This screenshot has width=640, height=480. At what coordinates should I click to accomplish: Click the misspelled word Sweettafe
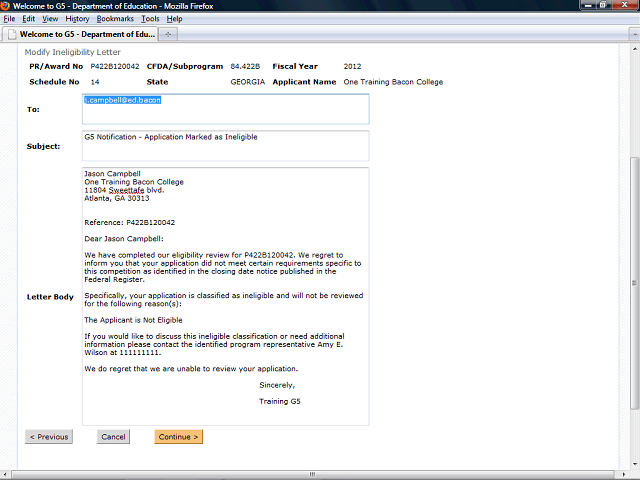[x=126, y=190]
